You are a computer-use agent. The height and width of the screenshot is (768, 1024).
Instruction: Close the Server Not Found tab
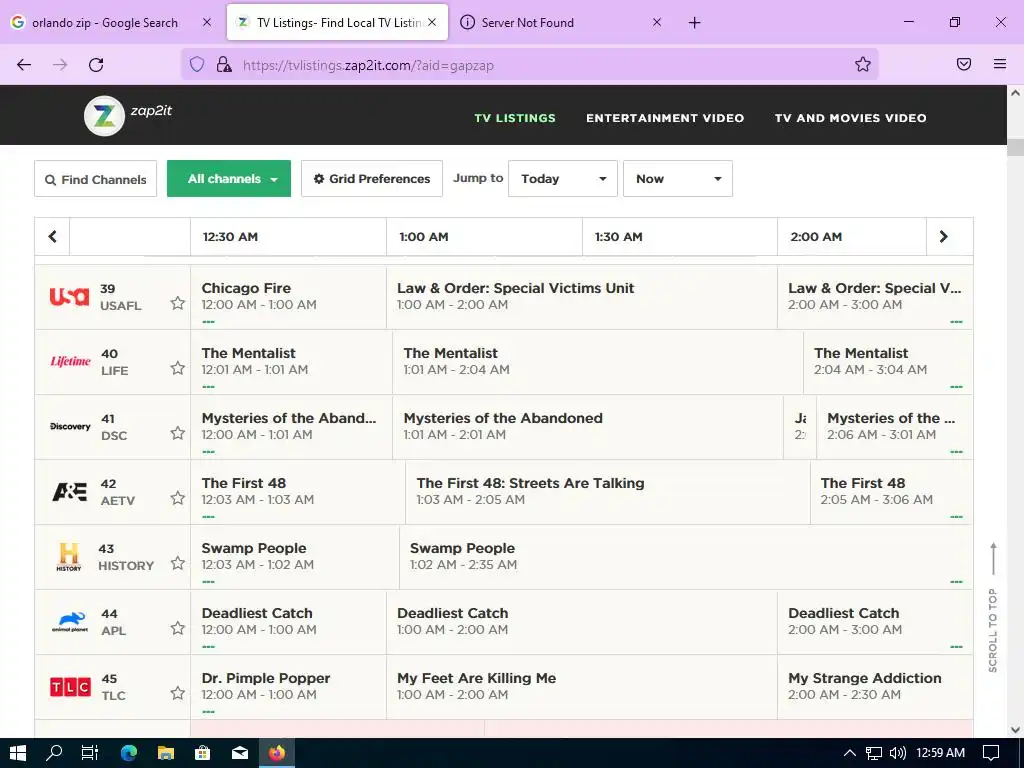click(657, 22)
